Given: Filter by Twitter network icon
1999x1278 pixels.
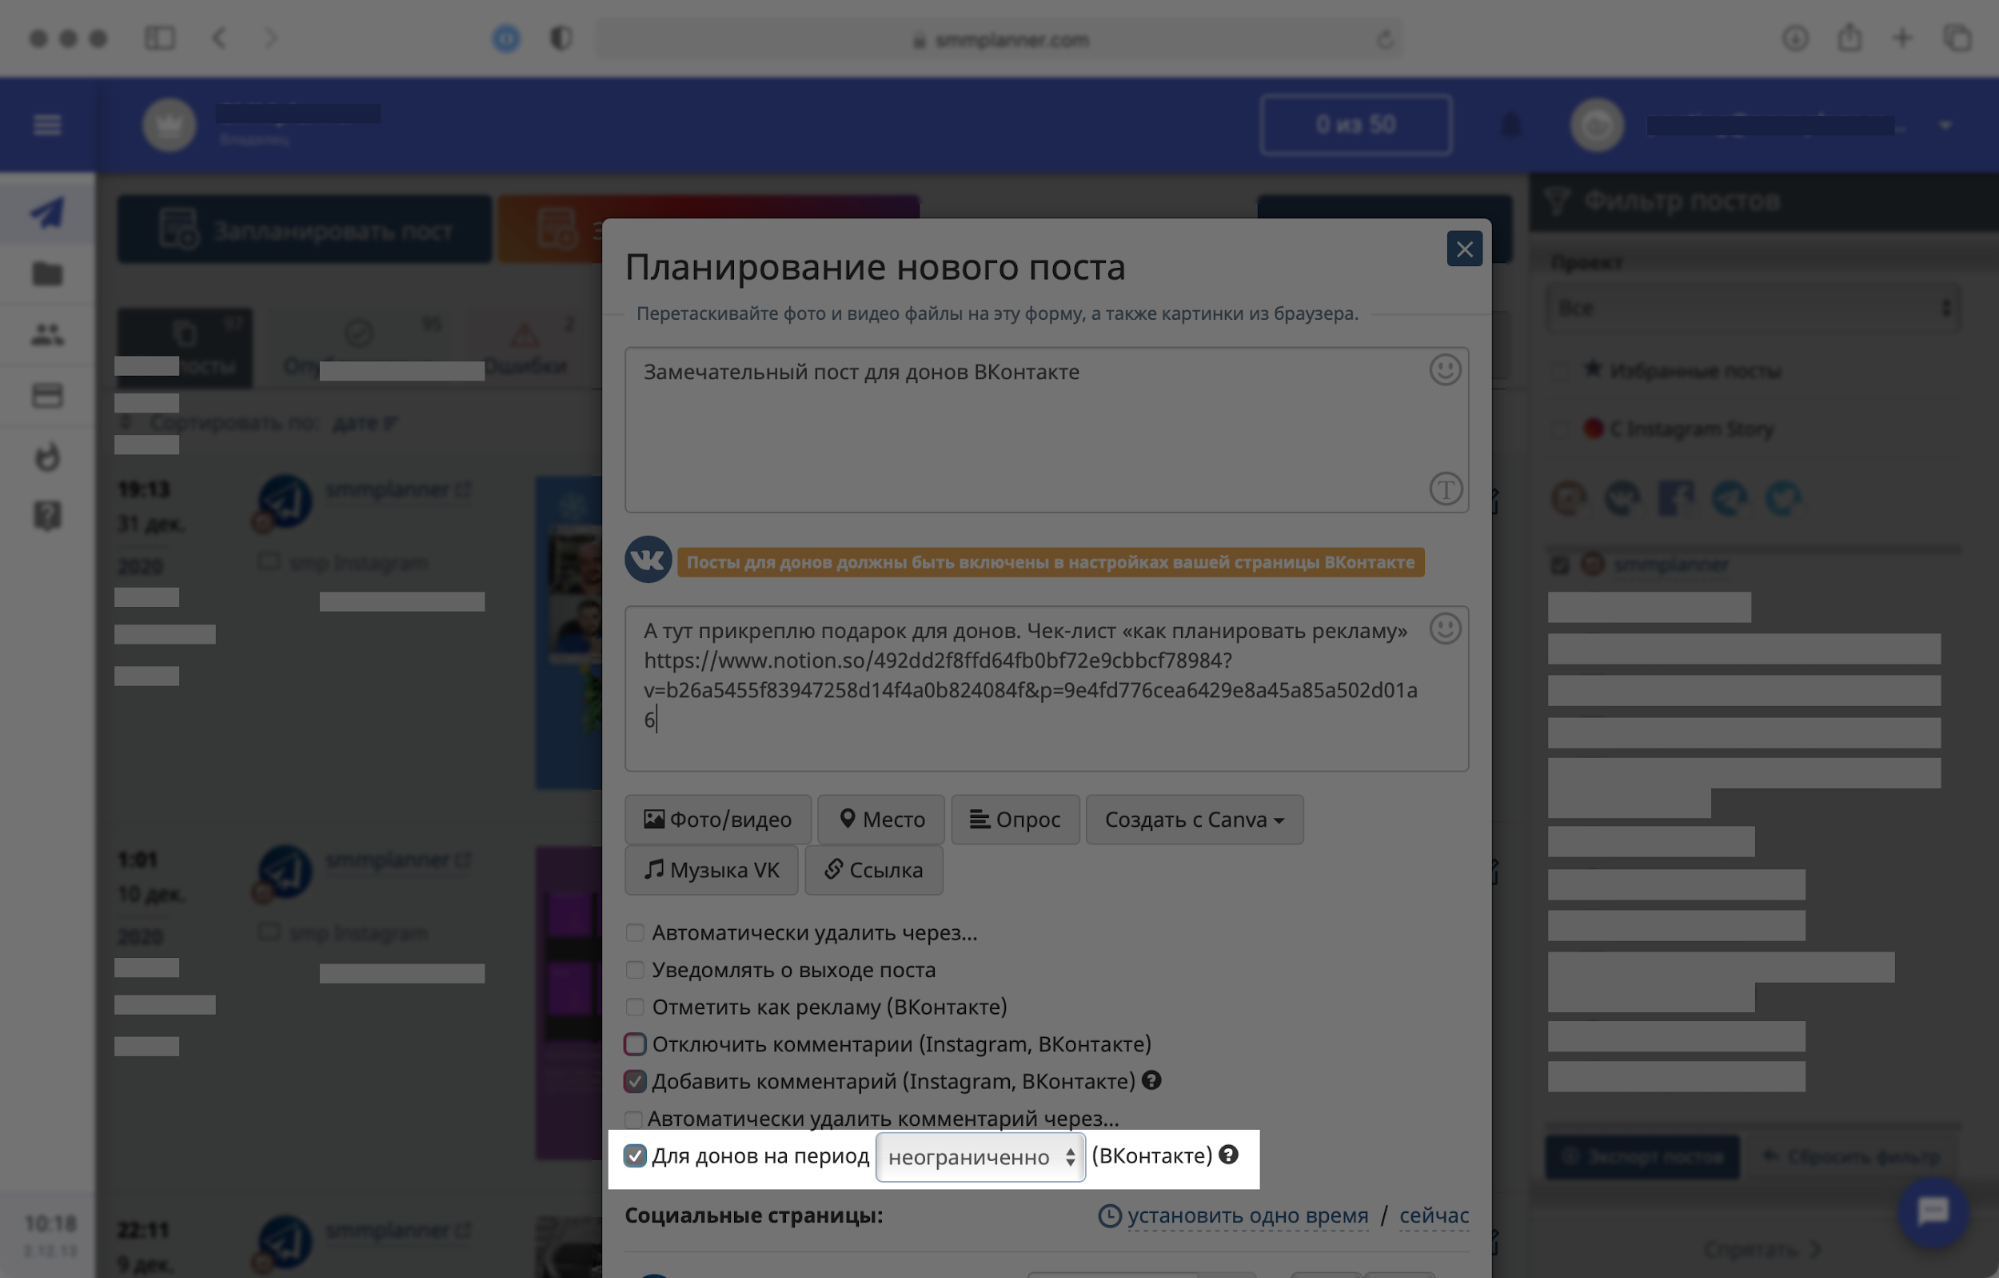Looking at the screenshot, I should tap(1783, 497).
